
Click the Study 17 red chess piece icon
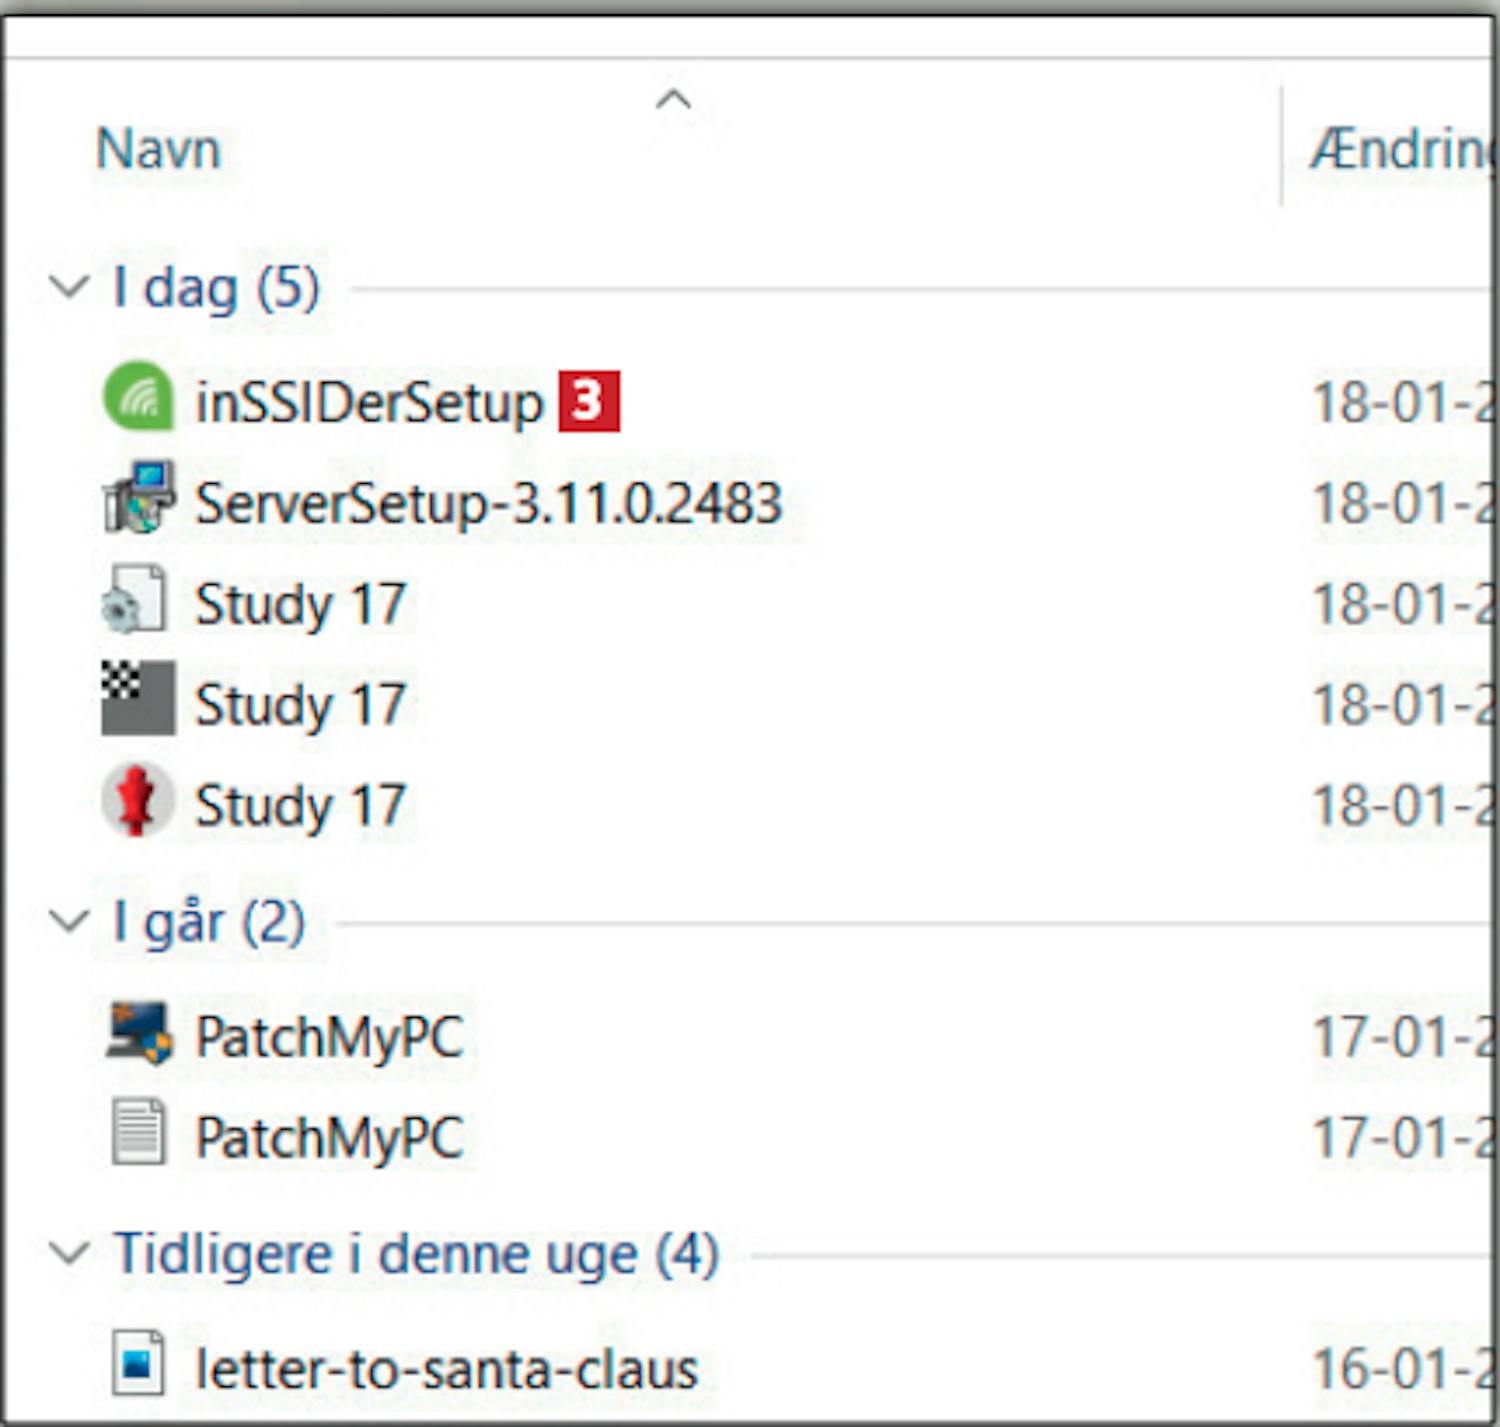coord(137,800)
